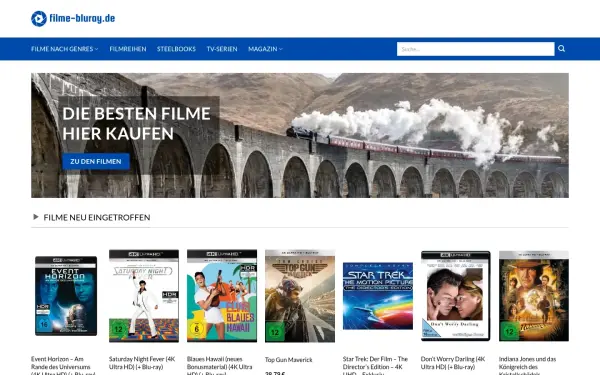600x375 pixels.
Task: Open the Saturday Night Fever cover thumbnail
Action: tap(144, 296)
